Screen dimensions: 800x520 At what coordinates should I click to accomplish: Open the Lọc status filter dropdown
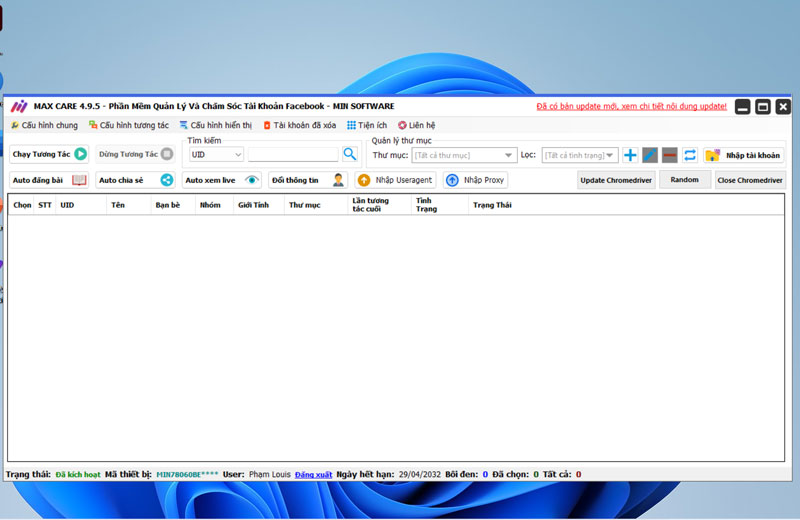coord(579,155)
